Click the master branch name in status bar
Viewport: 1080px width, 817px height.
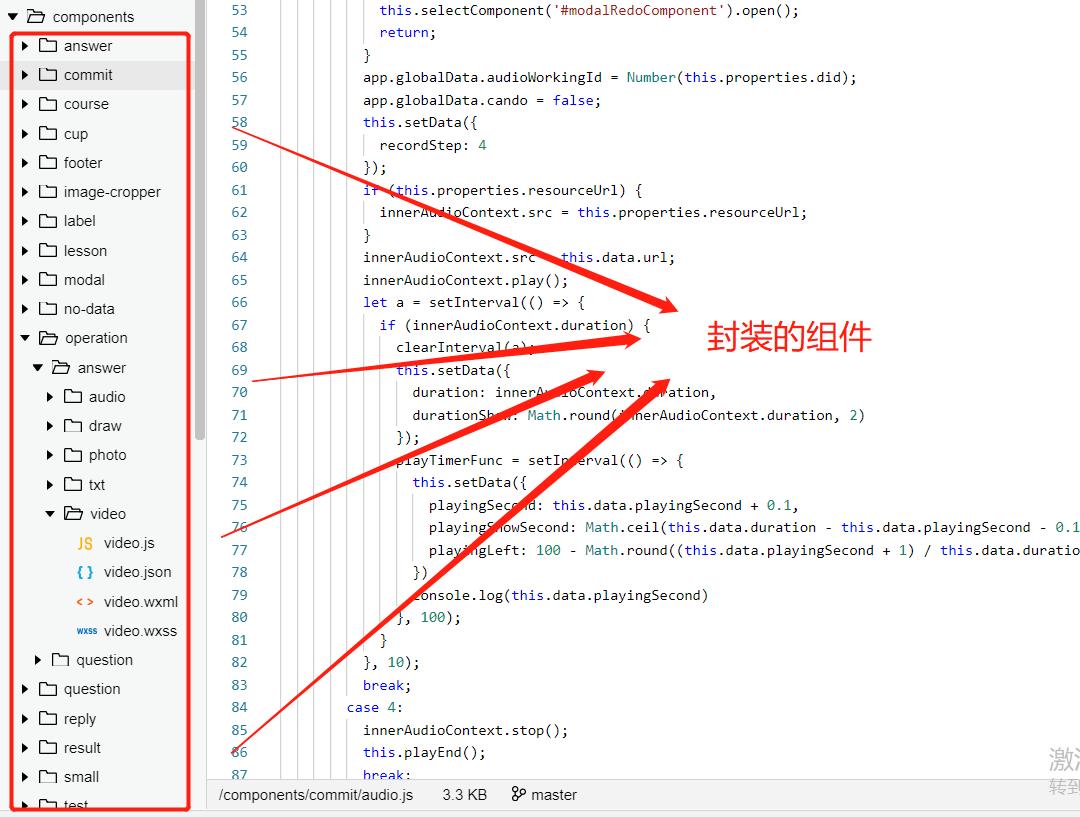(554, 795)
